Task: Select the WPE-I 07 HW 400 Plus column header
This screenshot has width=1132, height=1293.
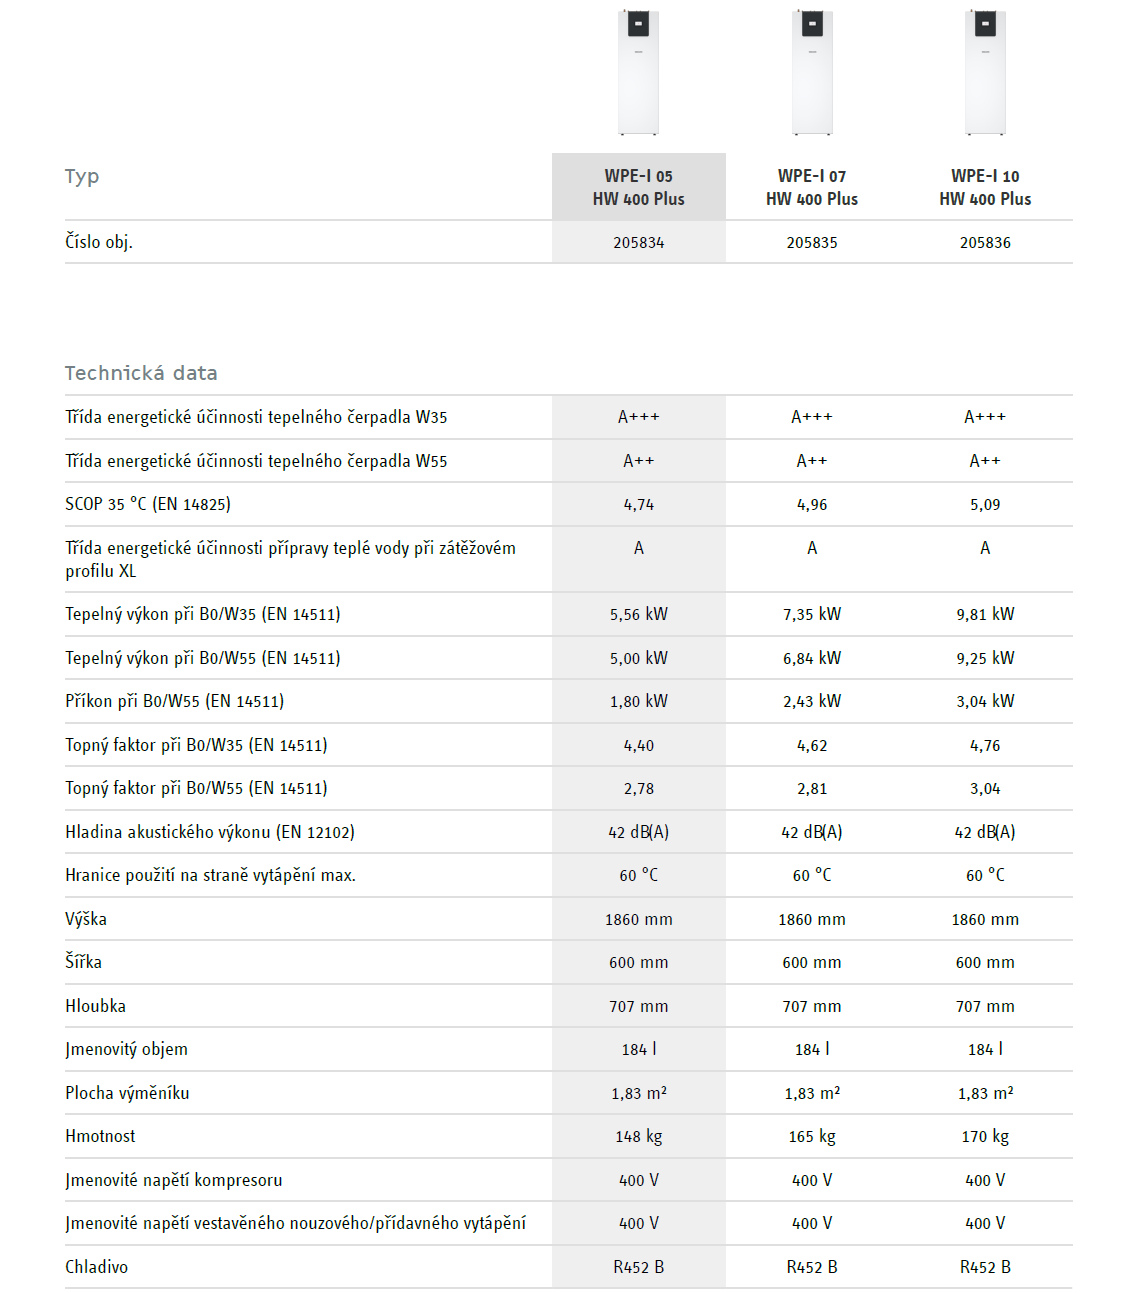Action: pyautogui.click(x=812, y=187)
